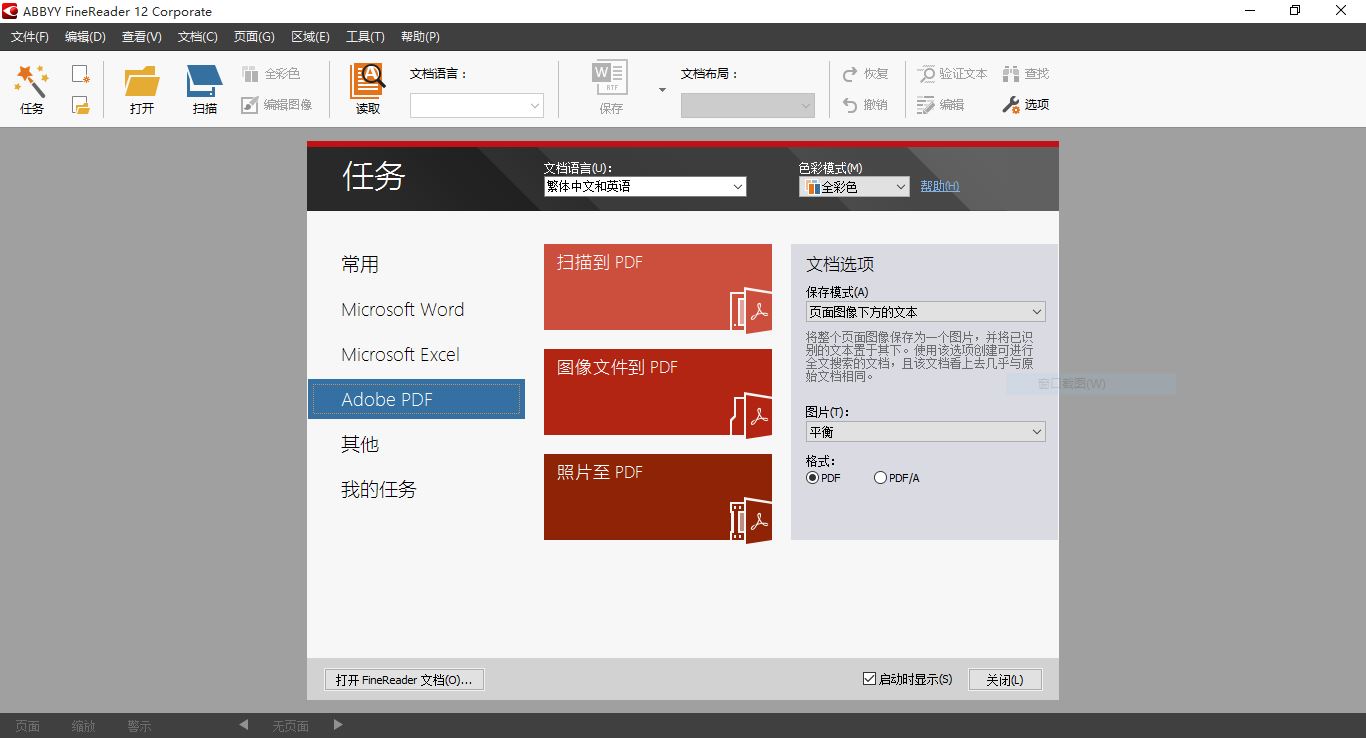Click the 读取 recognize icon

pos(368,81)
